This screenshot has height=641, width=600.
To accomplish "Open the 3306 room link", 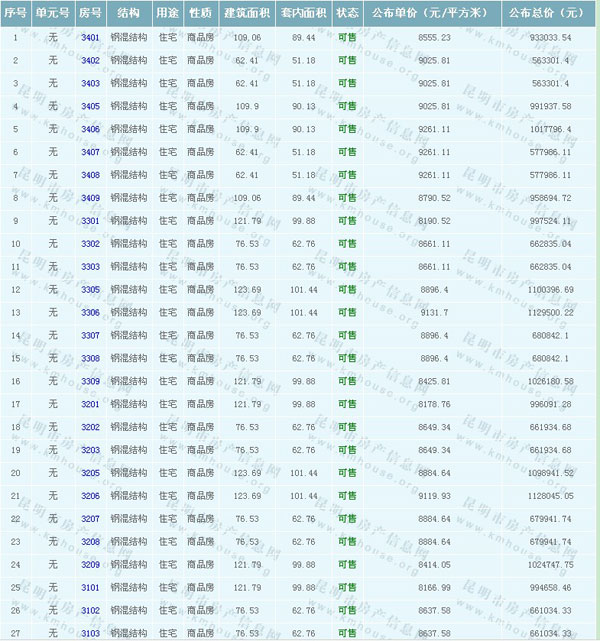I will [90, 313].
